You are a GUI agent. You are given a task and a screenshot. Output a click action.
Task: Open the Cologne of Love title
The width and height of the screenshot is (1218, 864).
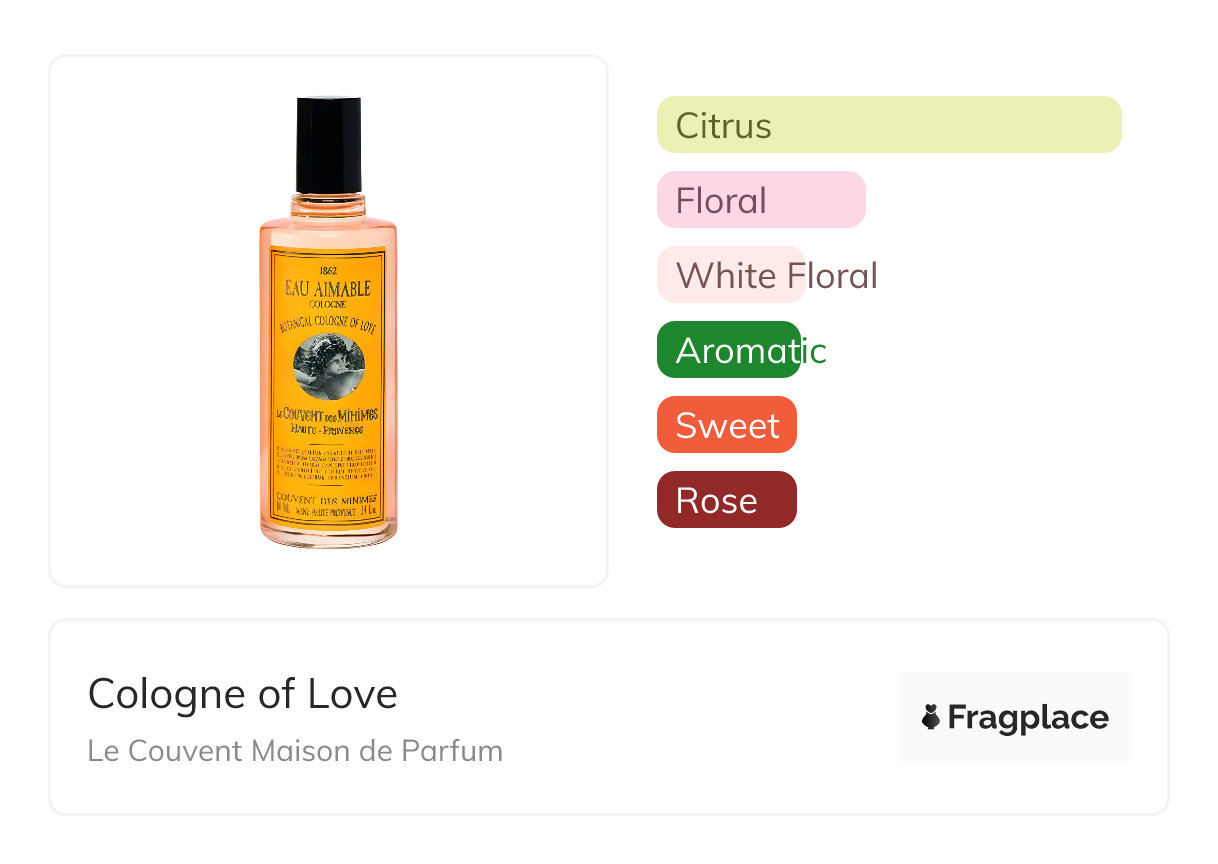(x=242, y=693)
